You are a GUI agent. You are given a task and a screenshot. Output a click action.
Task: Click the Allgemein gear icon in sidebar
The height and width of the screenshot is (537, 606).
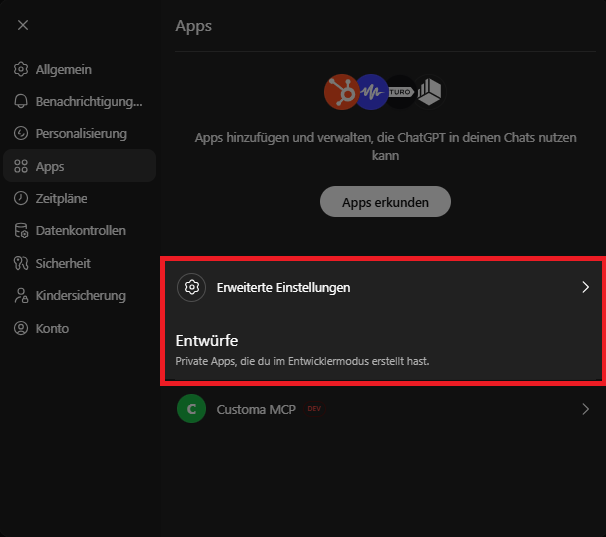point(21,69)
